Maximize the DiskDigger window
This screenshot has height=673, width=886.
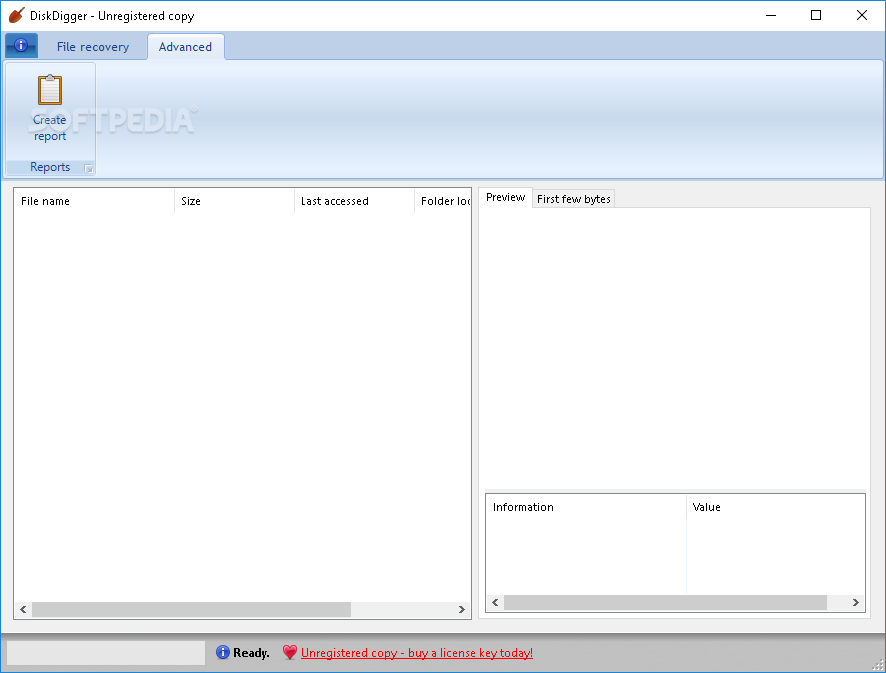point(816,15)
